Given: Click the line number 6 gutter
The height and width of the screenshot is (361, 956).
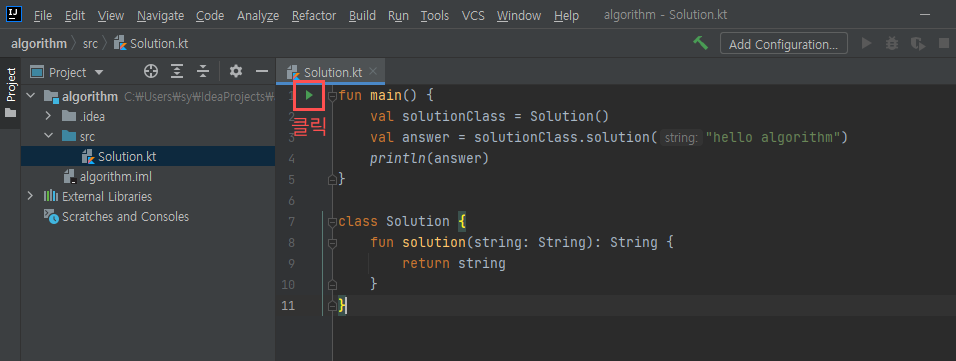Looking at the screenshot, I should tap(290, 201).
